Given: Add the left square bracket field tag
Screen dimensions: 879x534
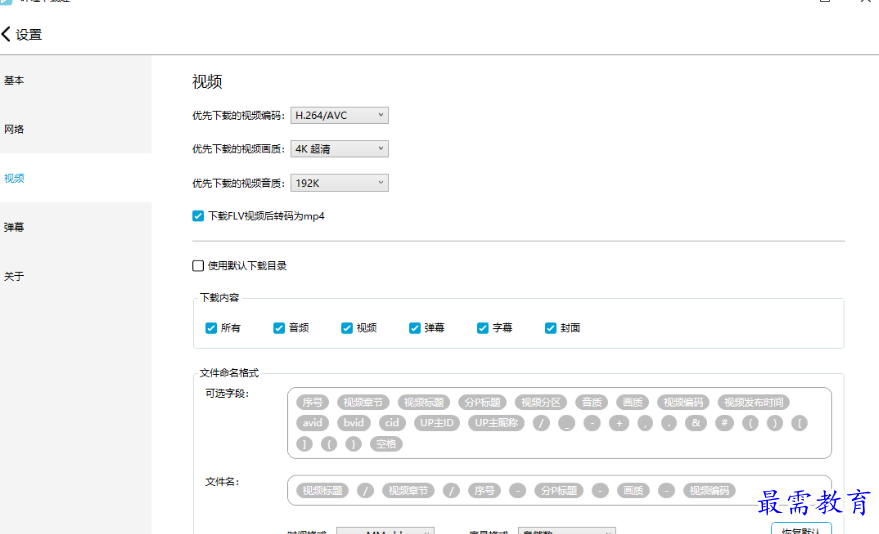Looking at the screenshot, I should coord(799,423).
